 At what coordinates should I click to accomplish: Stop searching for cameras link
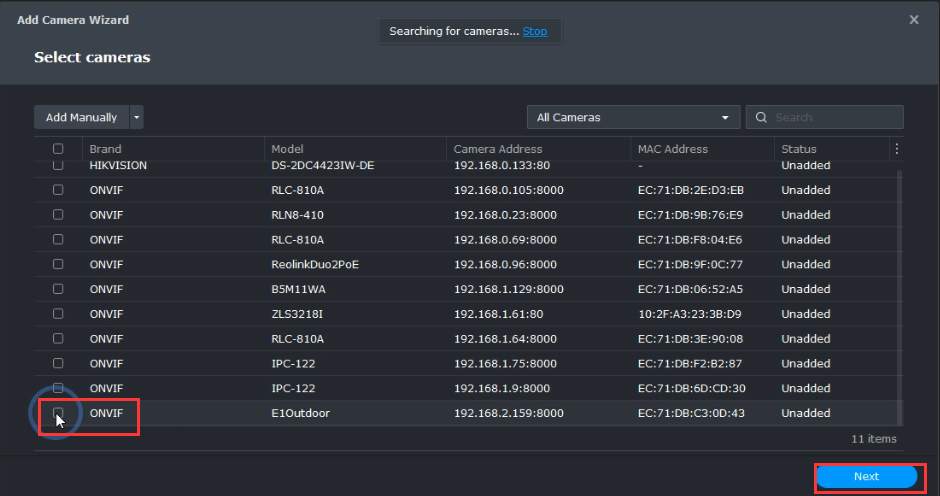point(535,31)
